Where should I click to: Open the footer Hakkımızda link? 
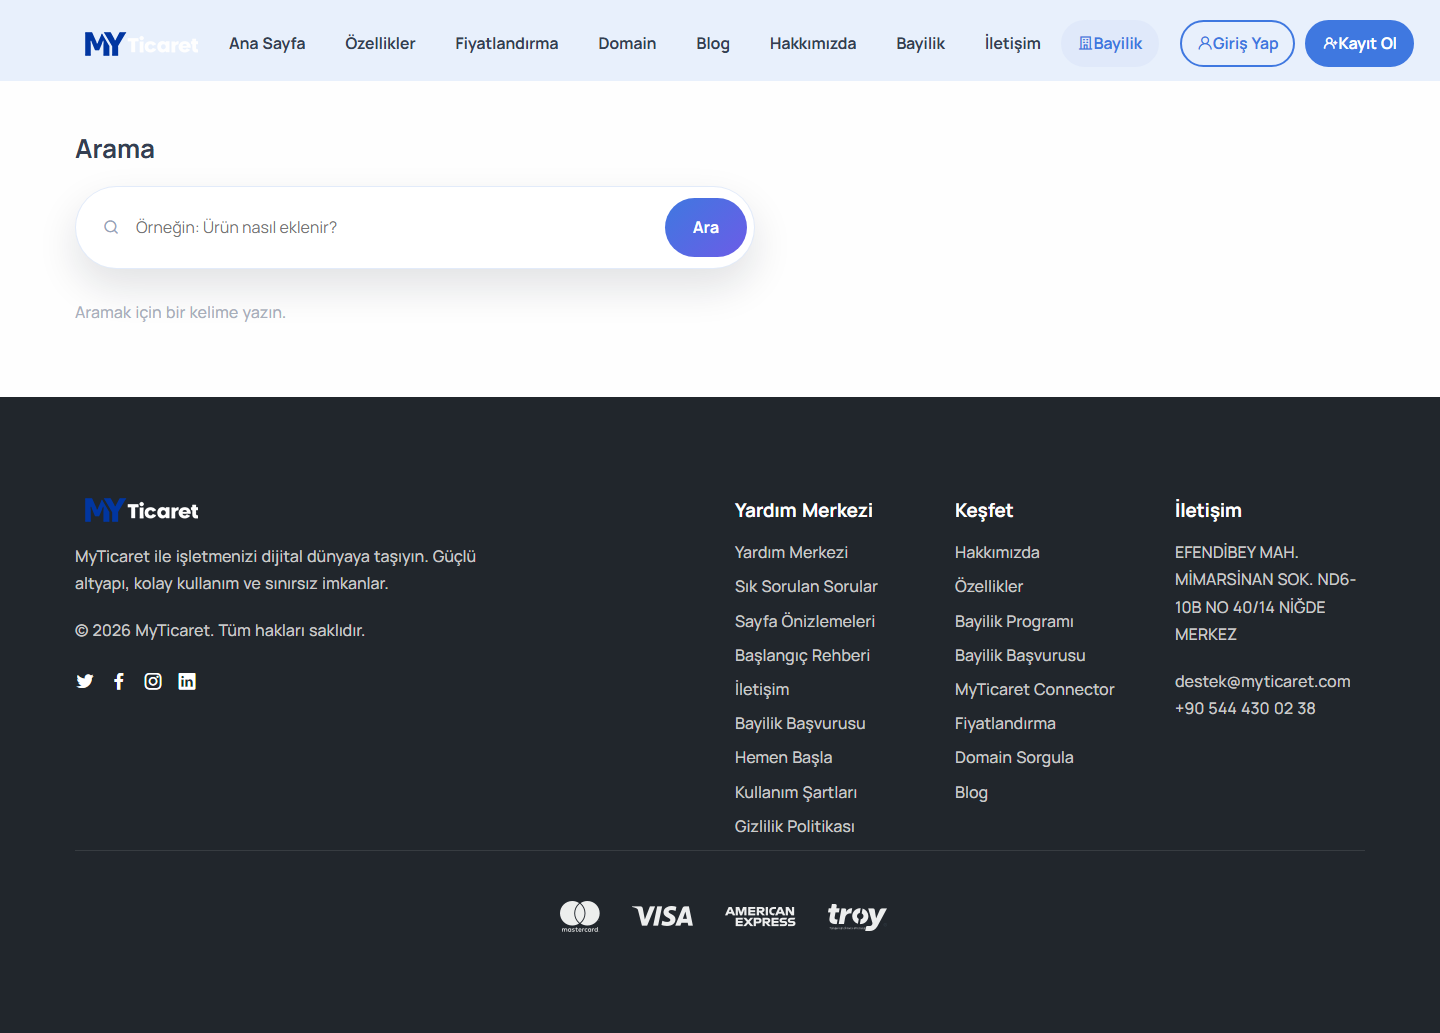997,552
